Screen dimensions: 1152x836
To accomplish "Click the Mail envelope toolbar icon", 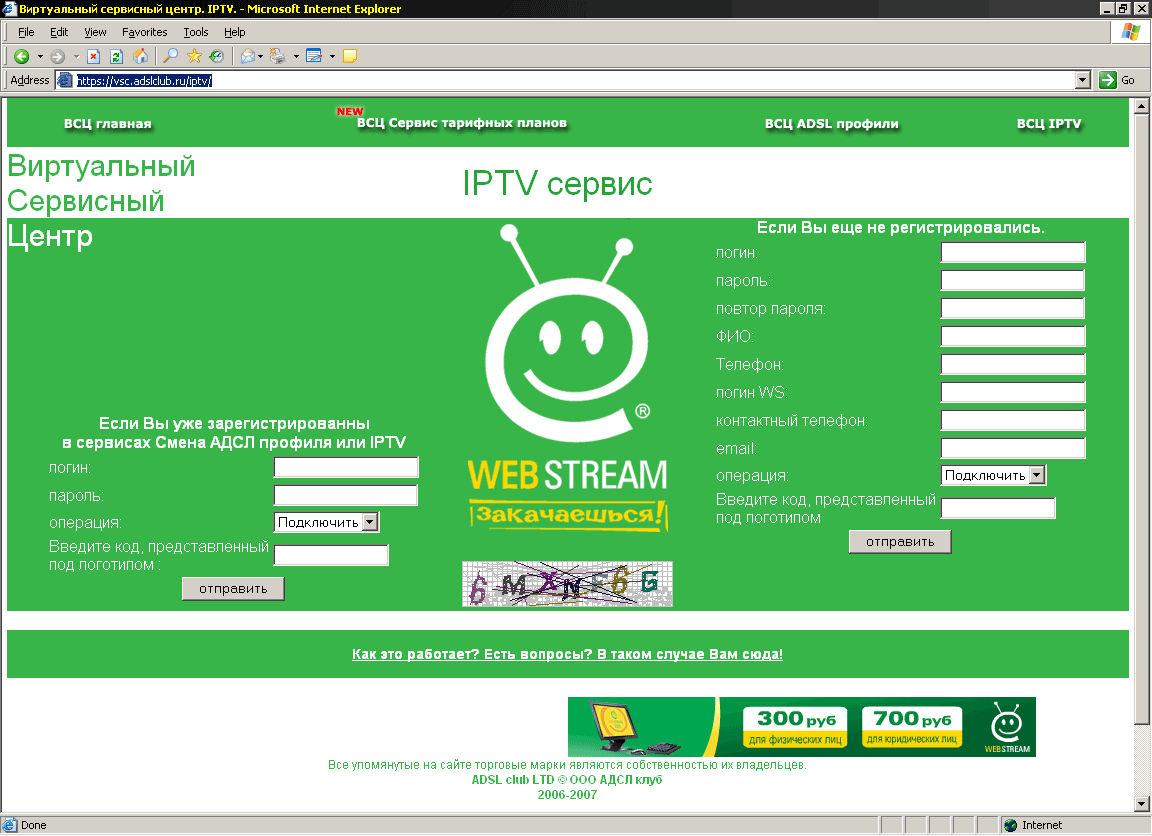I will tap(248, 57).
